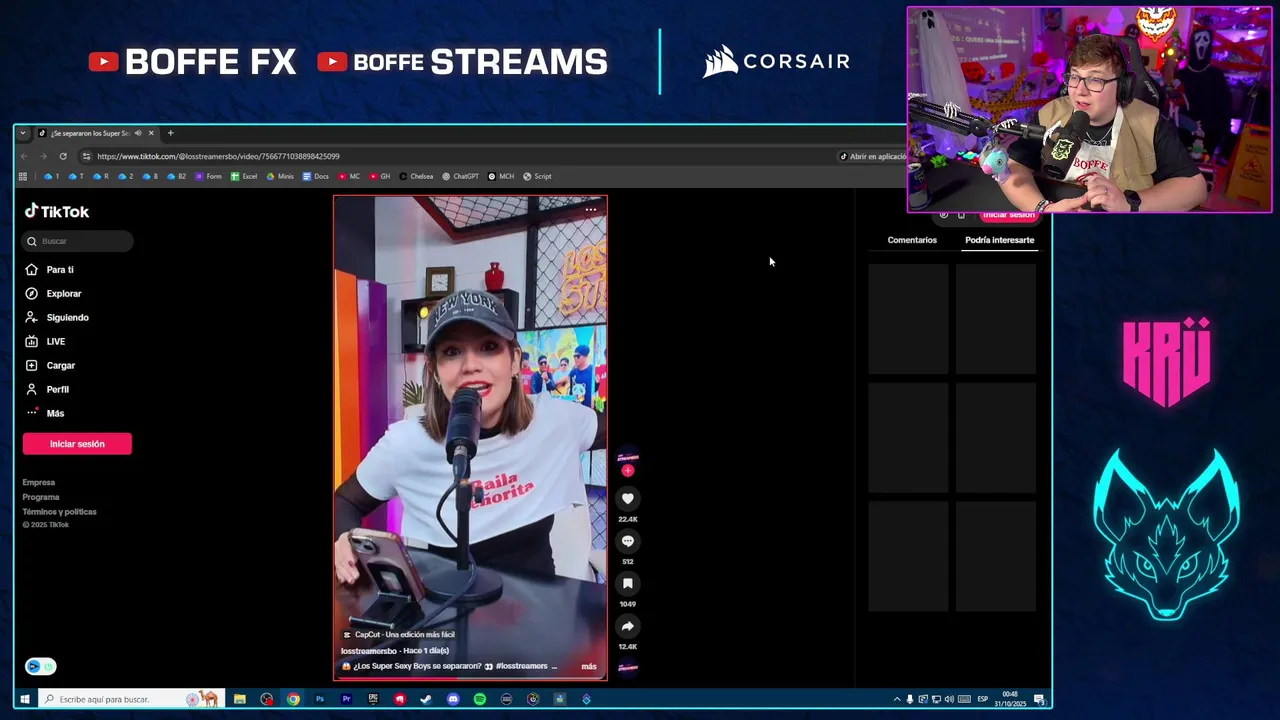Expand the description with más
Screen dimensions: 1280x720
(588, 666)
